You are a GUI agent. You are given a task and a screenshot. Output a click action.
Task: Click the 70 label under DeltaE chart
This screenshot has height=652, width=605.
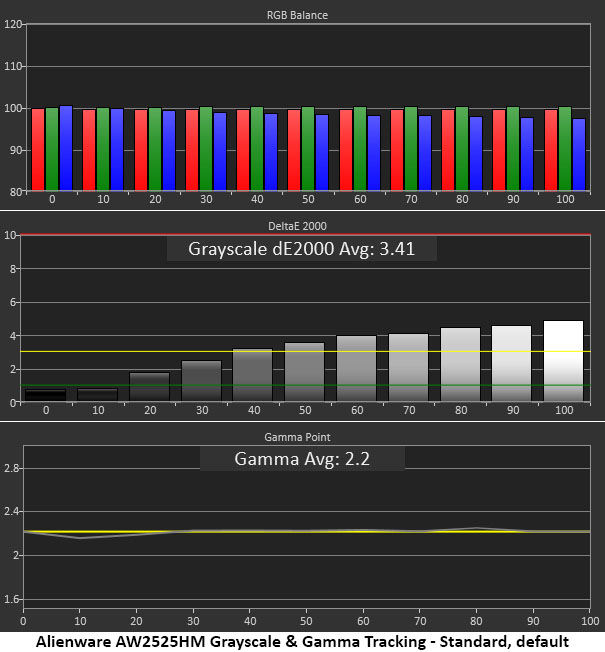(409, 410)
